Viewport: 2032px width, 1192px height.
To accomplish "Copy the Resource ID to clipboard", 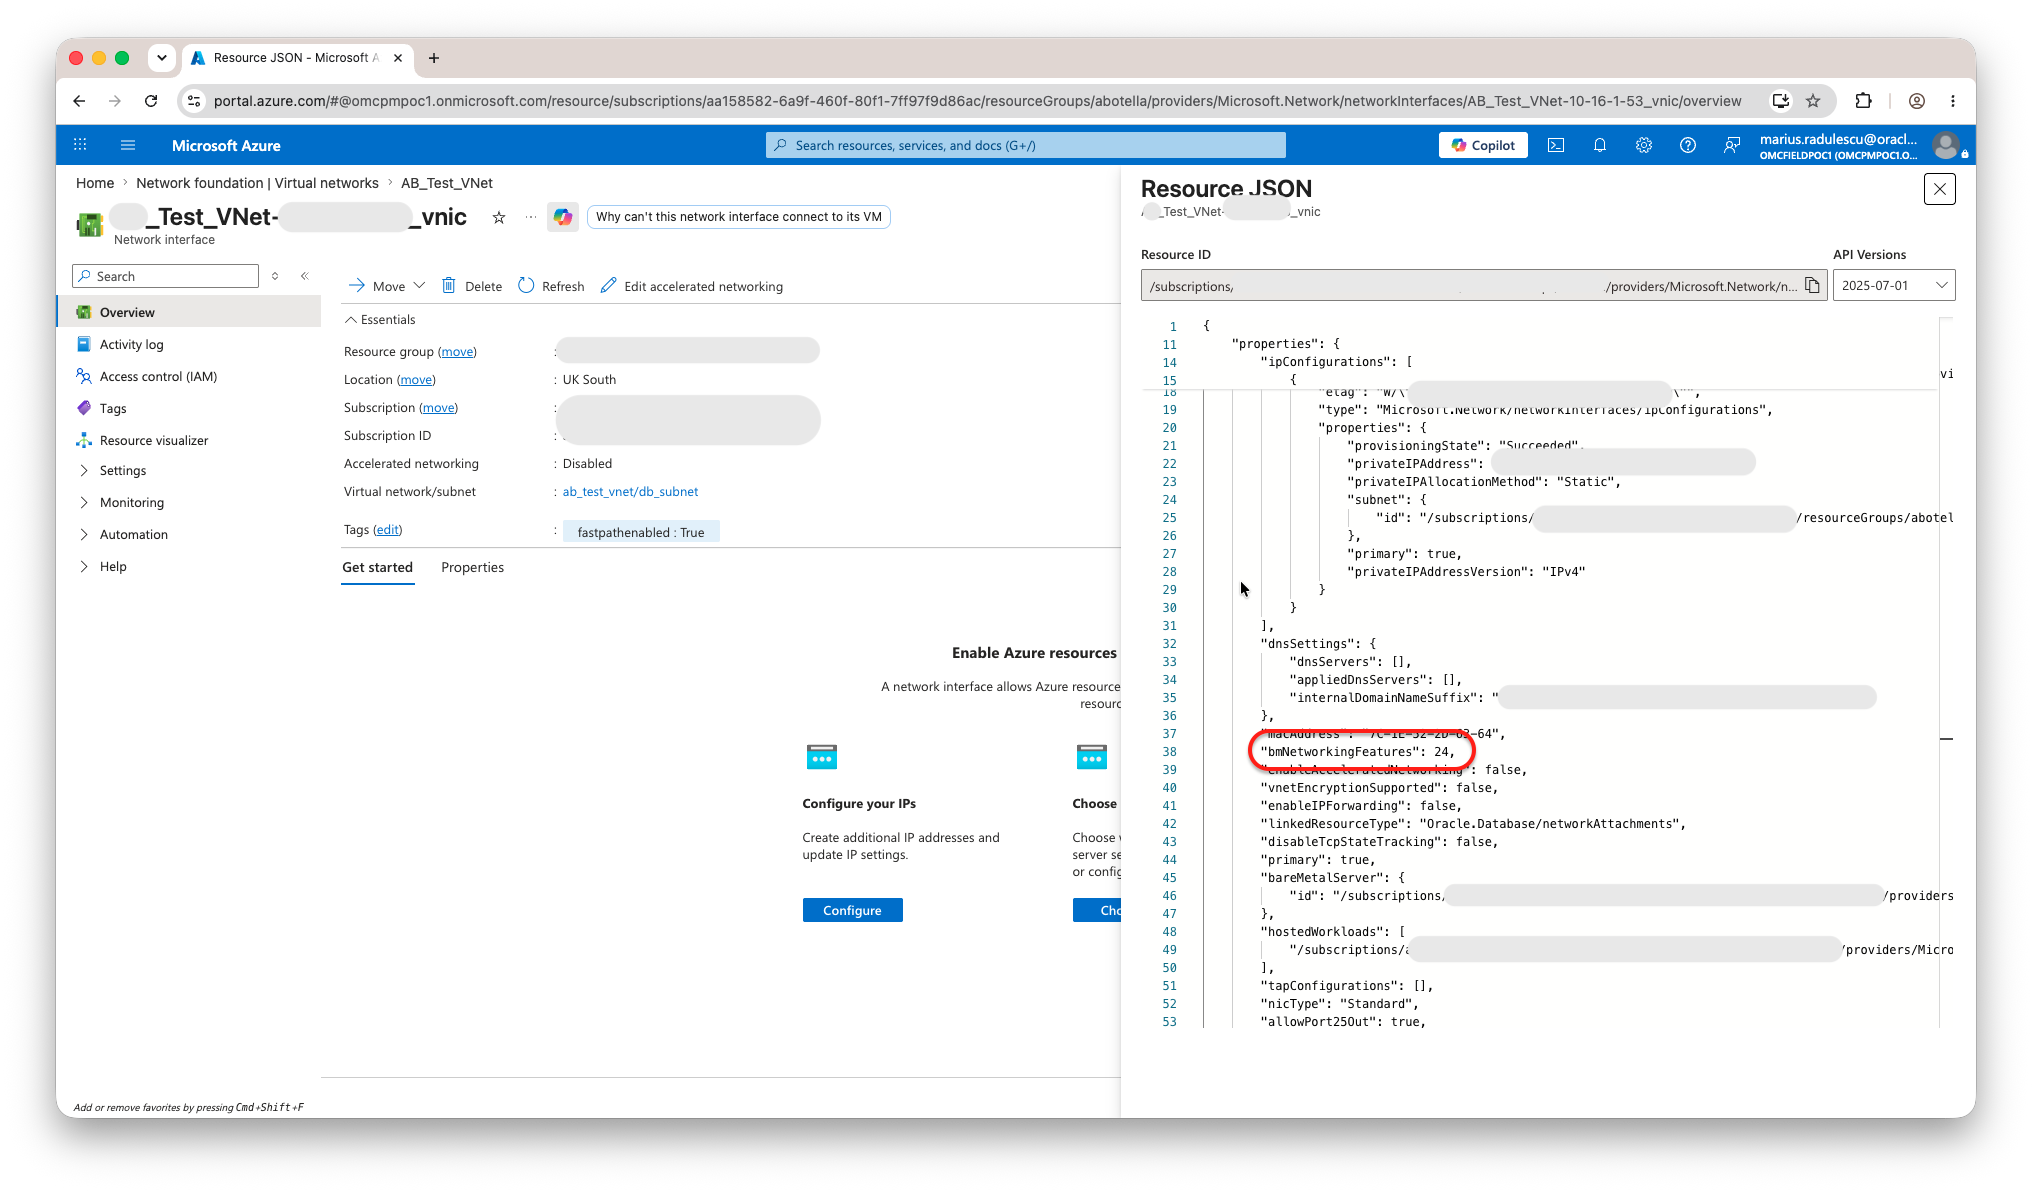I will click(1812, 286).
